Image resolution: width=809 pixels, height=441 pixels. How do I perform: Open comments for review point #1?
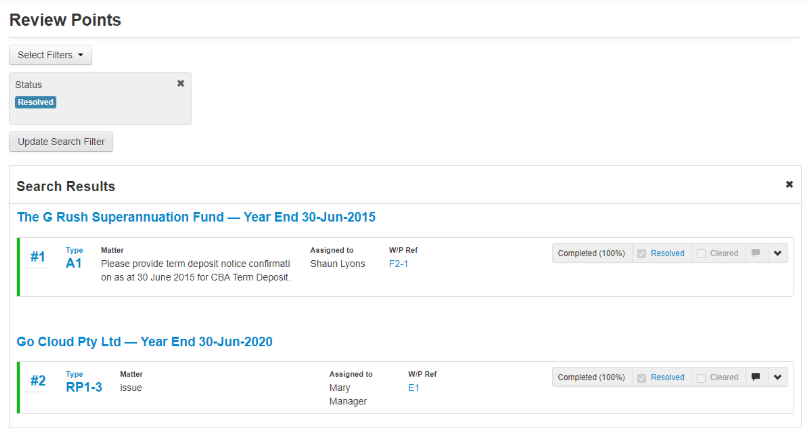click(x=757, y=253)
